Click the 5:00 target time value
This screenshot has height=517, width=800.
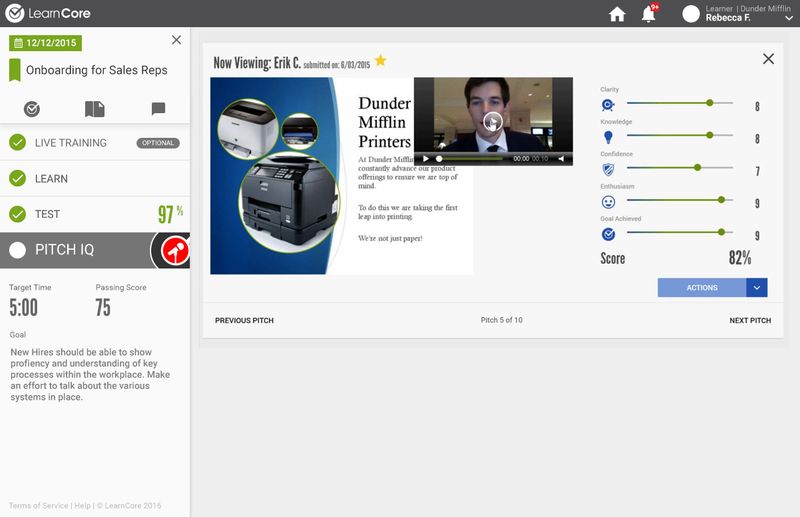[23, 308]
